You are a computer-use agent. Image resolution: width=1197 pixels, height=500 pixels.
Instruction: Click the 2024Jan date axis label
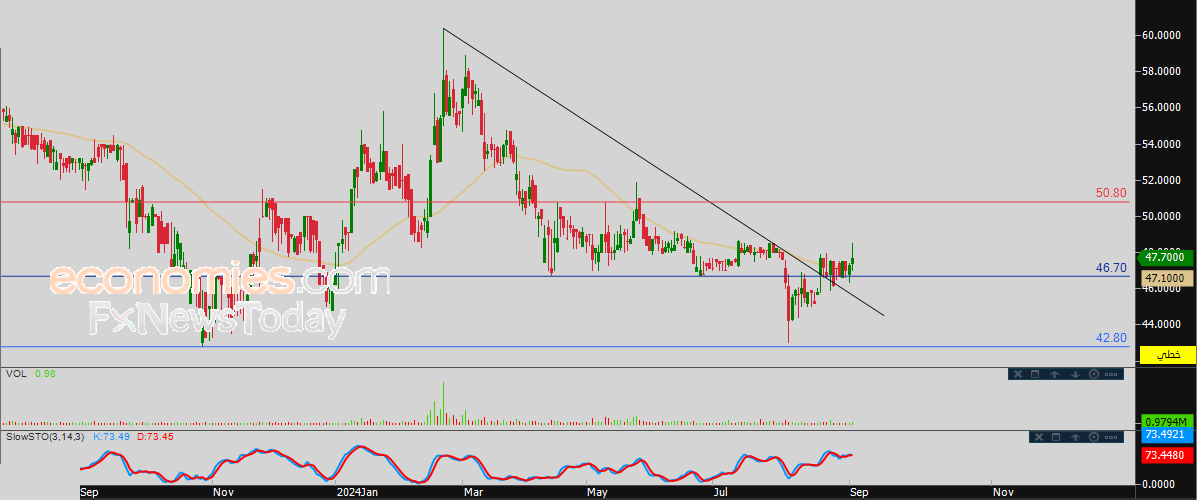(357, 493)
